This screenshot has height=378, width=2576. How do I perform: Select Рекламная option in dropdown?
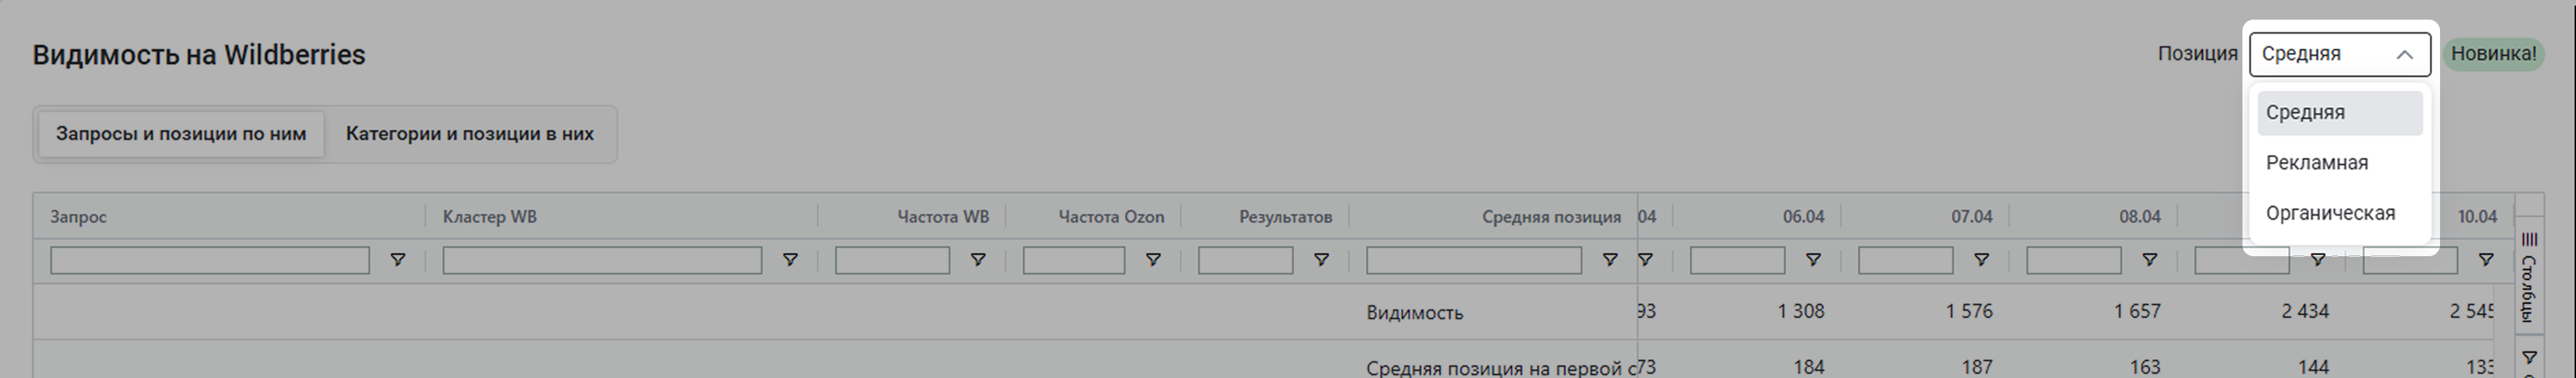pyautogui.click(x=2340, y=163)
